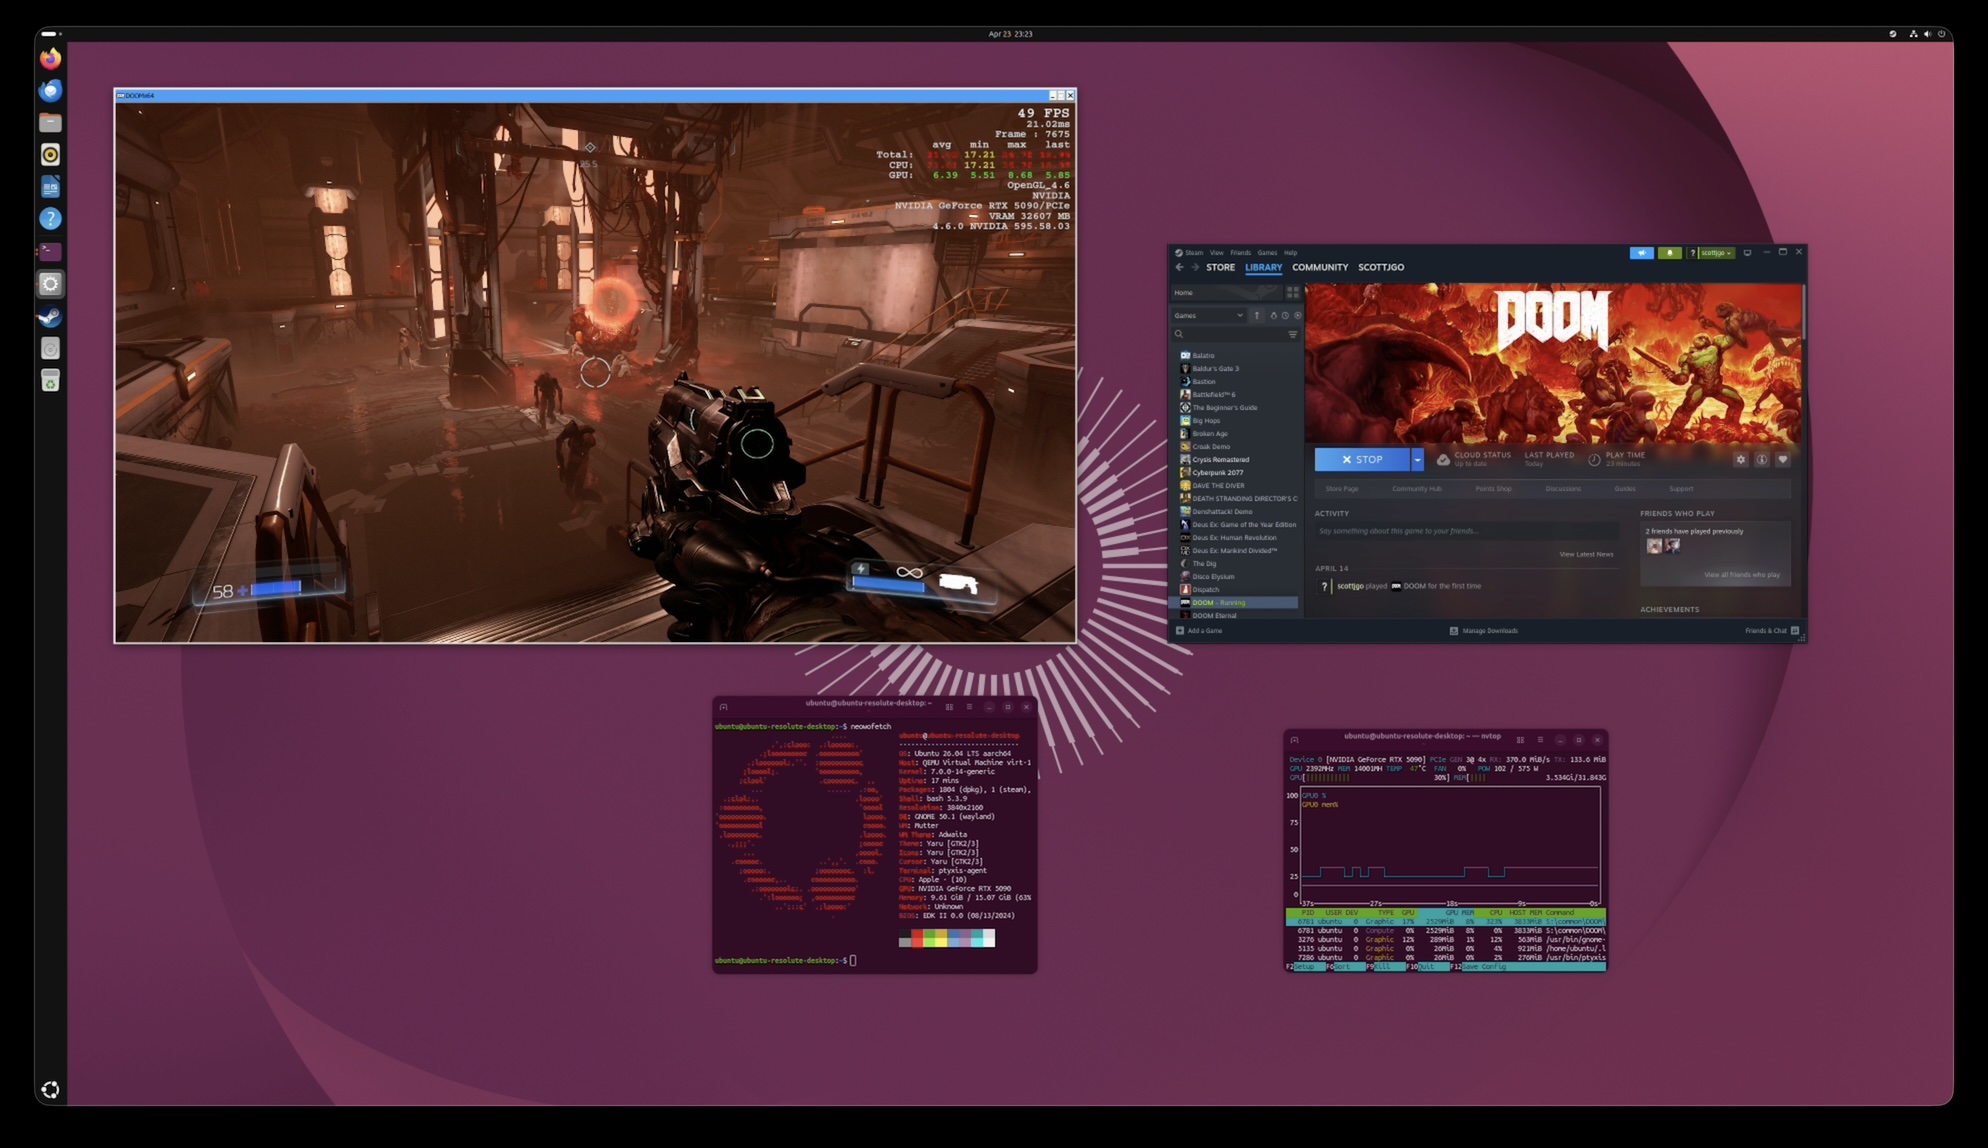
Task: Show DOOM game info icon
Action: [1761, 459]
